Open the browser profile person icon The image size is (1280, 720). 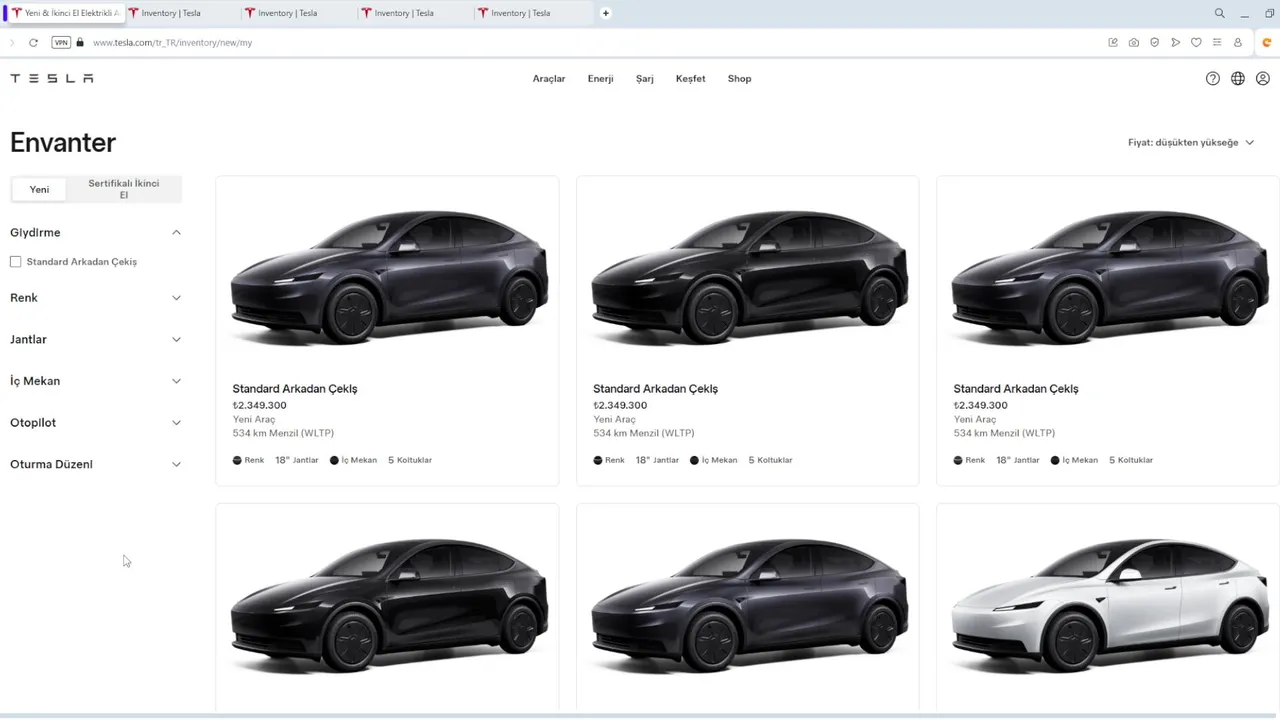tap(1238, 42)
